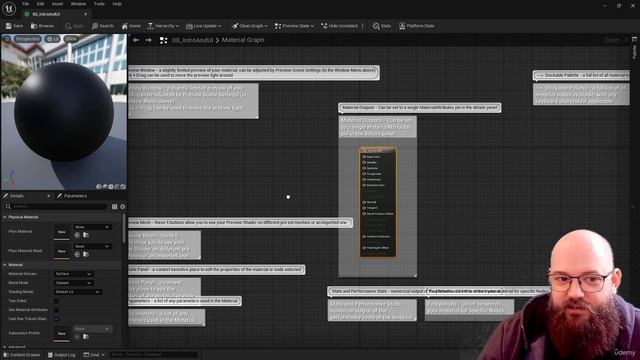
Task: Click the Lit view mode button
Action: pyautogui.click(x=53, y=39)
